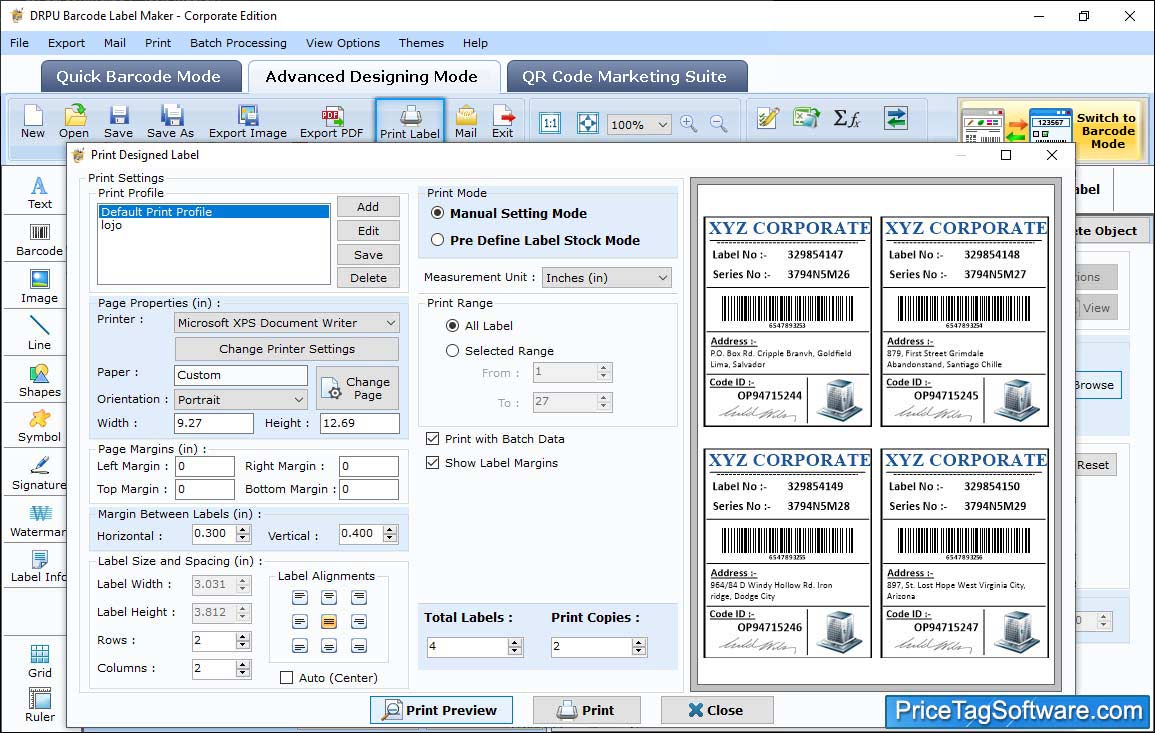Screen dimensions: 1155x733
Task: Toggle the Ruler tool in sidebar
Action: pos(40,706)
